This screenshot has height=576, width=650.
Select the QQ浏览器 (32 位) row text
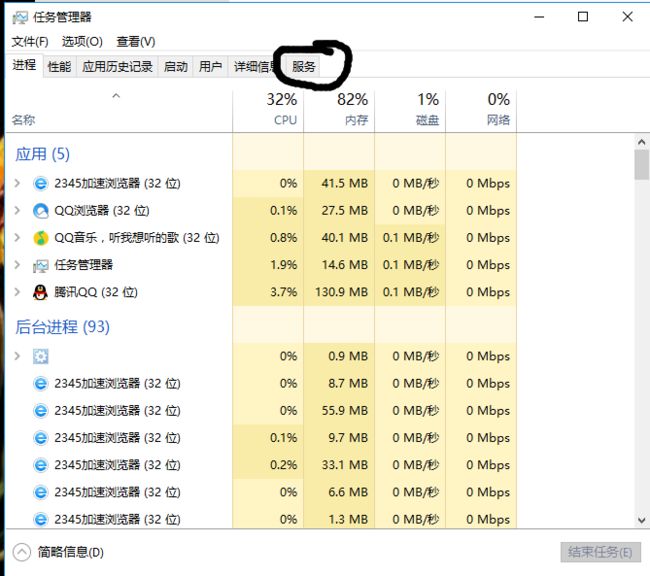(102, 211)
